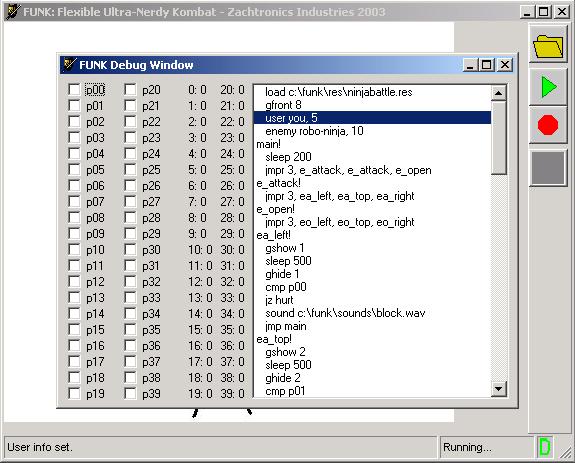Select the 'enemy robo-ninja, 10' line
This screenshot has height=463, width=575.
click(372, 131)
